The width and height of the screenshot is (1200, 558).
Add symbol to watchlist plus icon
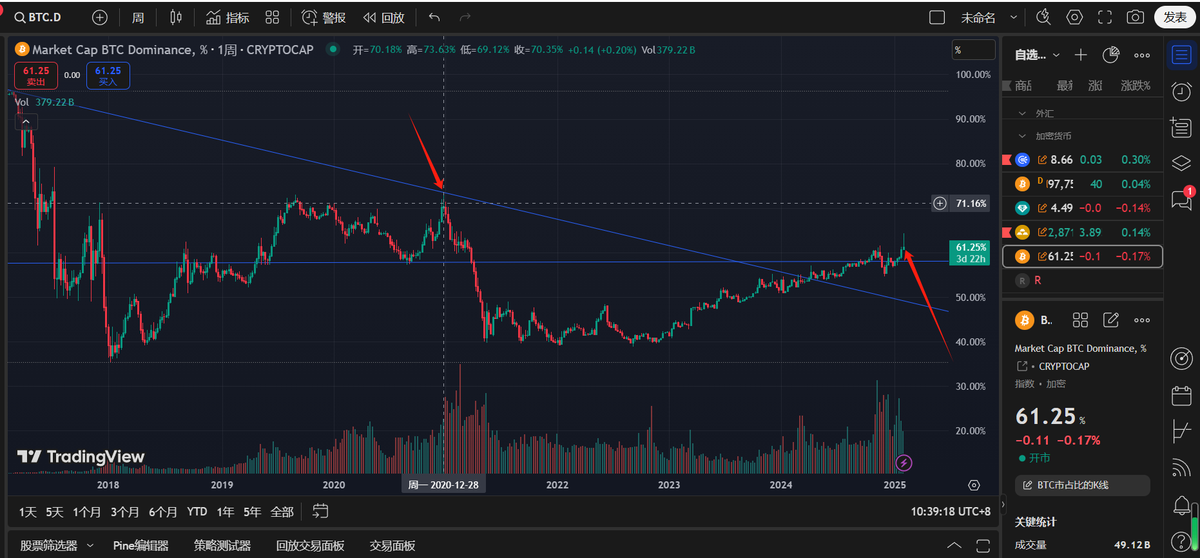[x=1081, y=55]
